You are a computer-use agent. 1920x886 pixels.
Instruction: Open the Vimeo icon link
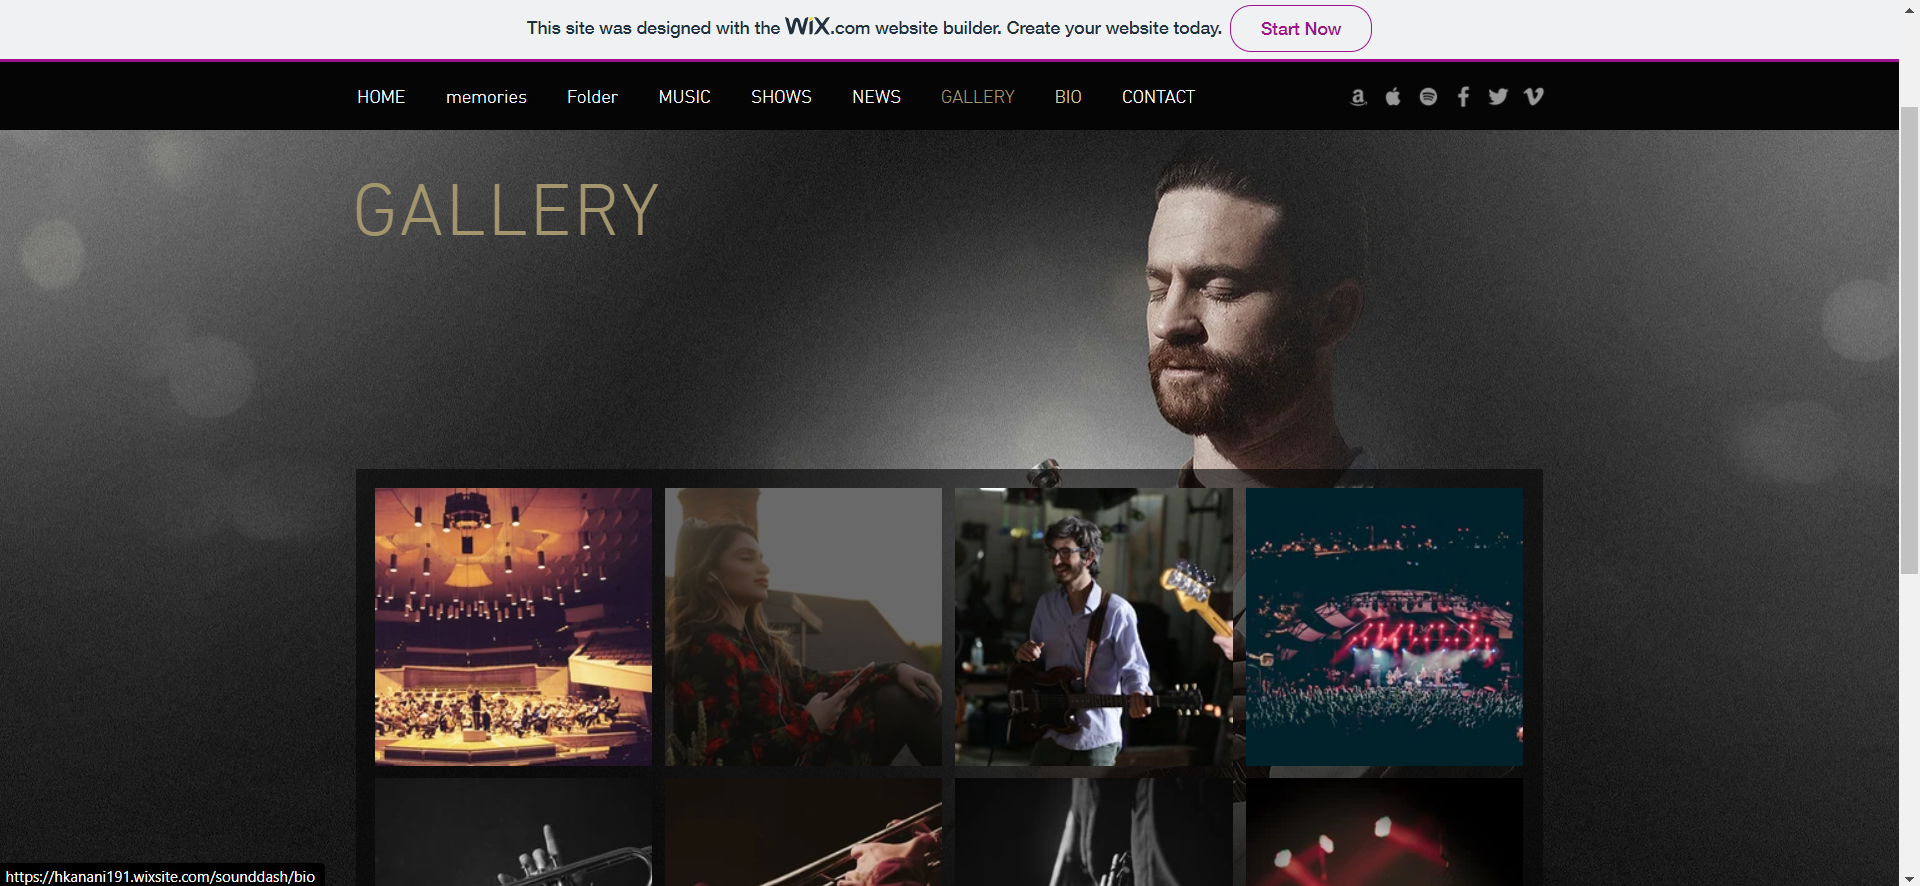pyautogui.click(x=1533, y=97)
